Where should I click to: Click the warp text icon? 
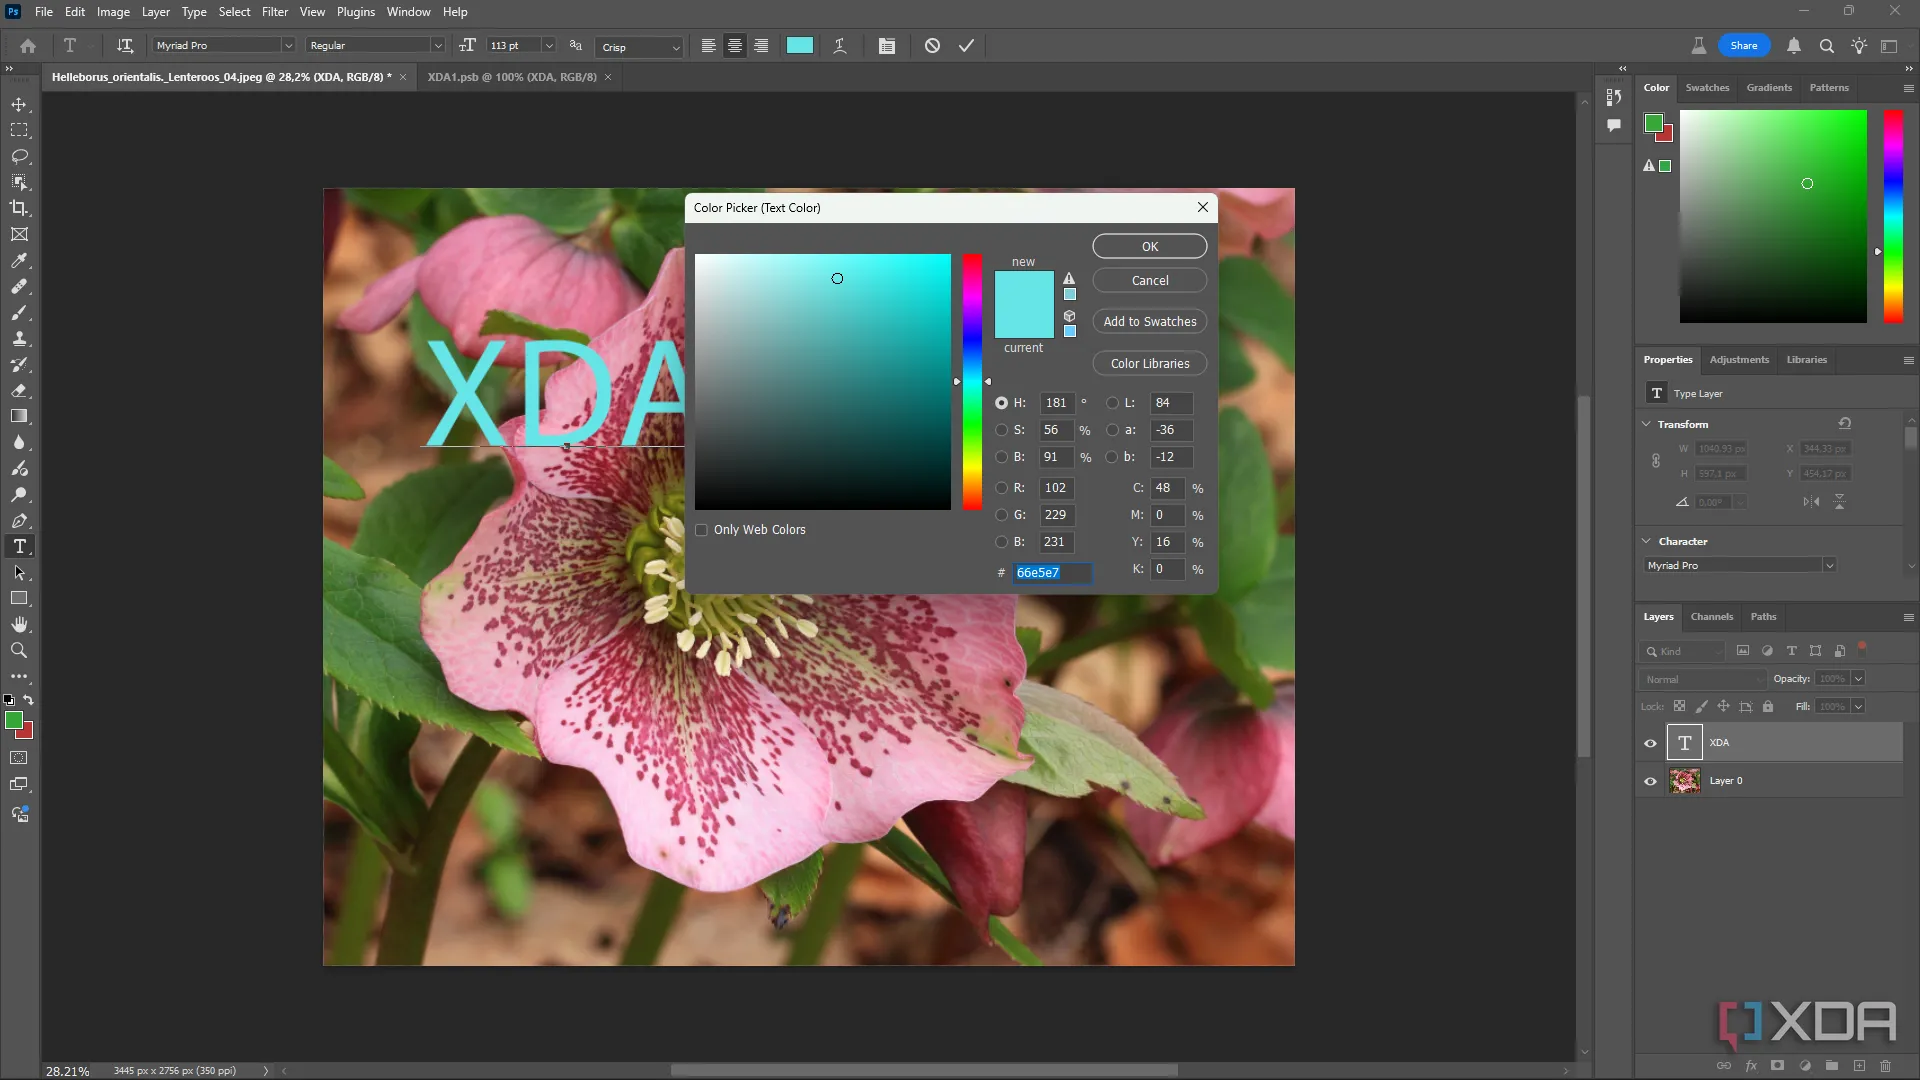(x=840, y=46)
